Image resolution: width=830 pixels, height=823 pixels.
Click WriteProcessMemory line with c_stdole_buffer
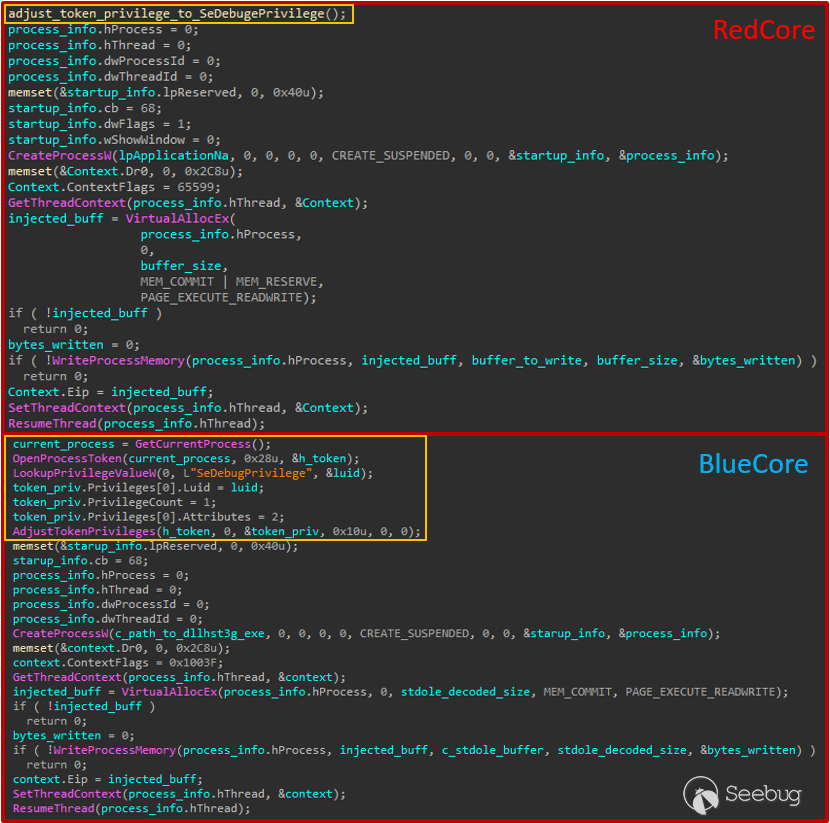pyautogui.click(x=414, y=750)
